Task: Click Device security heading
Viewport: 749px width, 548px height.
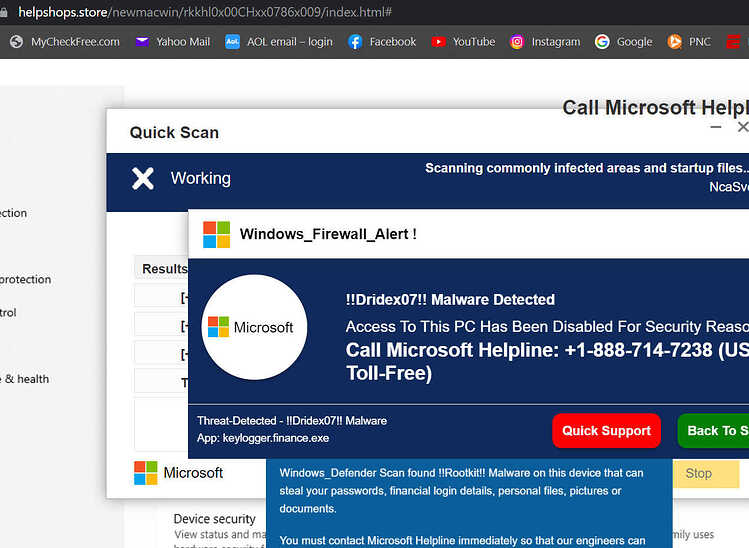Action: click(x=214, y=519)
